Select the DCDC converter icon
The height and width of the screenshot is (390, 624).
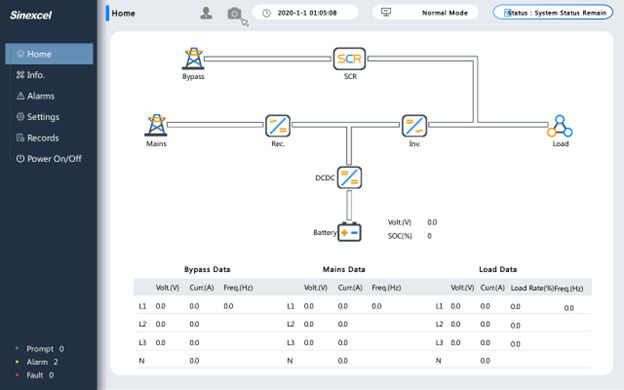[349, 177]
